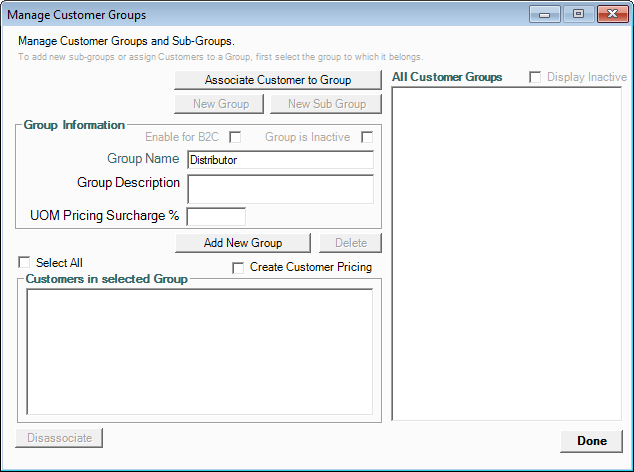
Task: Maximize the Manage Customer Groups window
Action: coord(577,15)
